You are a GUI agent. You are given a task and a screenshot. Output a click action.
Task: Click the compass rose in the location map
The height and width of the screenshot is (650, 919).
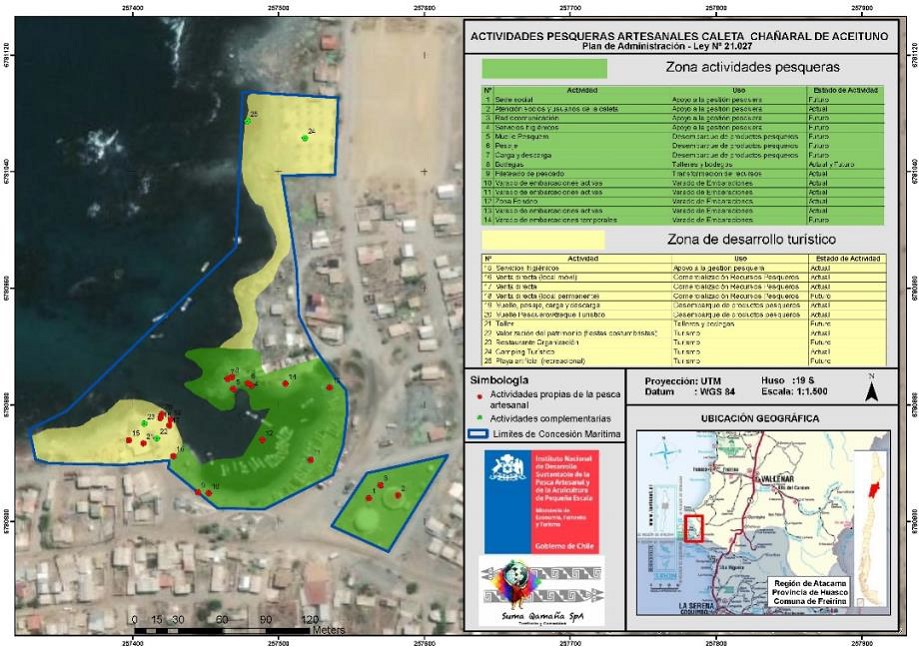coord(665,452)
